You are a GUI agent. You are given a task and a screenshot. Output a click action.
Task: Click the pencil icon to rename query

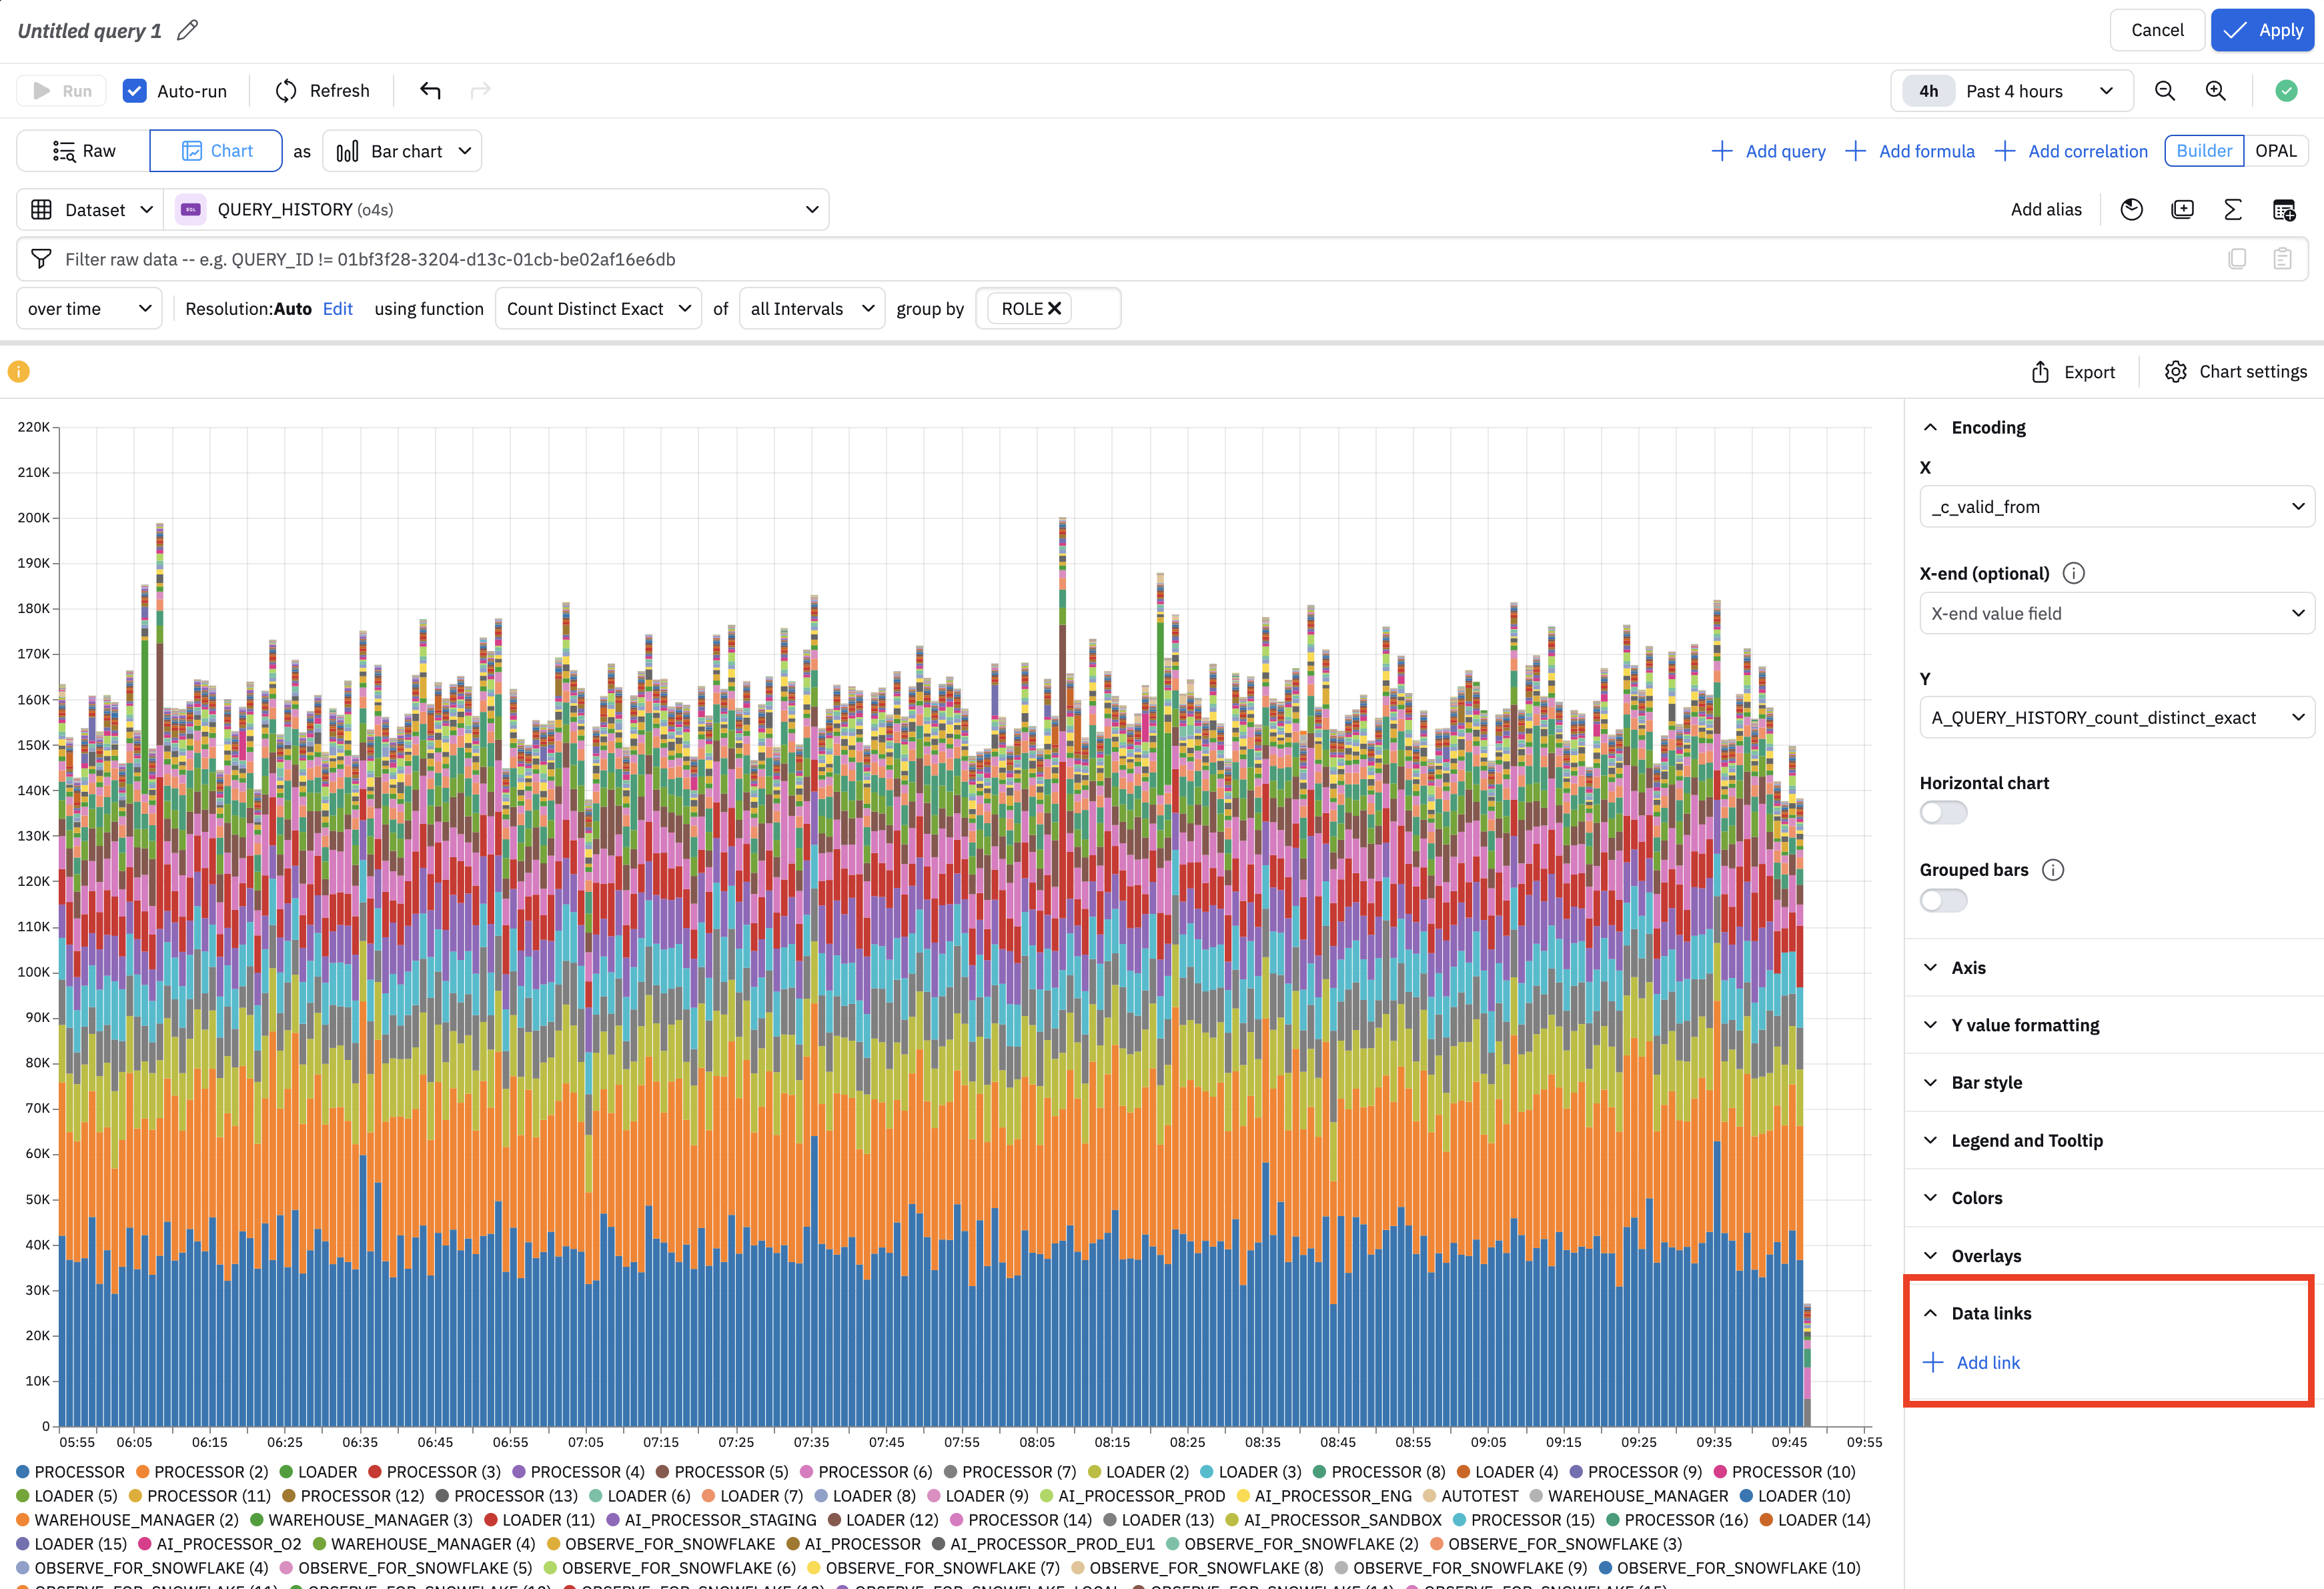[187, 30]
